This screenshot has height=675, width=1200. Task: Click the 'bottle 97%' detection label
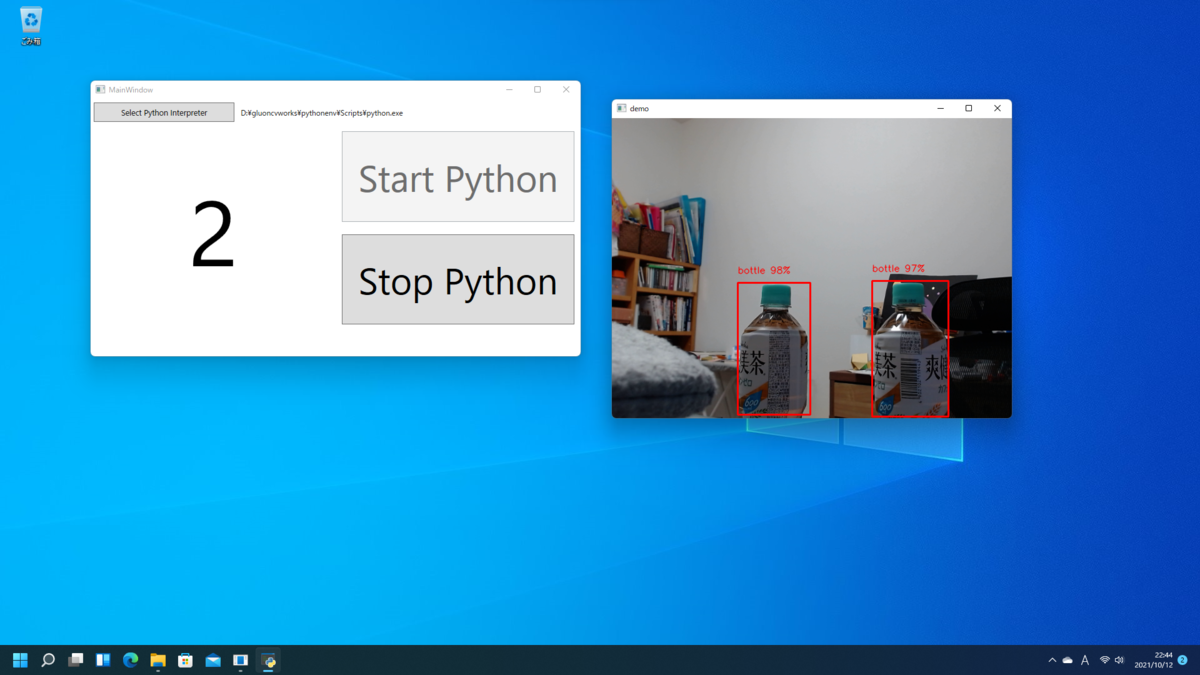(898, 268)
